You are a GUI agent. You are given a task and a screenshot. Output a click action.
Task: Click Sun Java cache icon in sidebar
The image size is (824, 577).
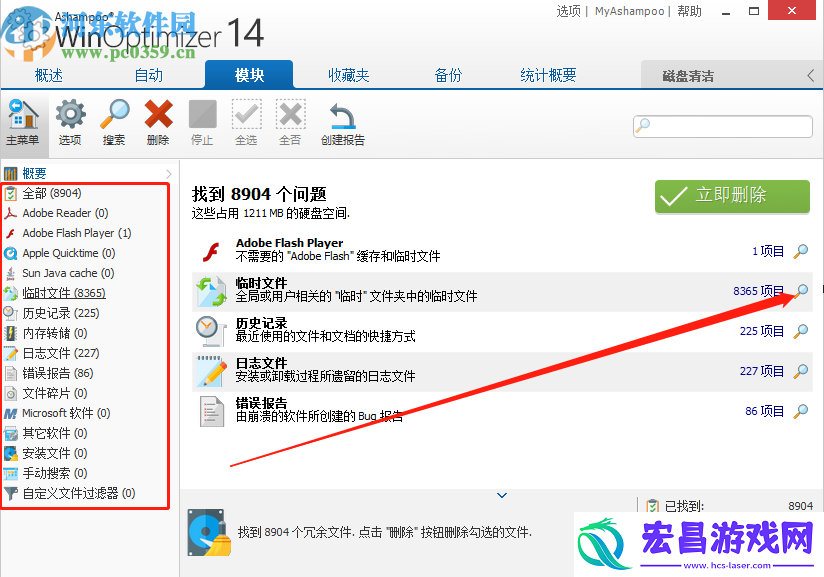click(11, 273)
